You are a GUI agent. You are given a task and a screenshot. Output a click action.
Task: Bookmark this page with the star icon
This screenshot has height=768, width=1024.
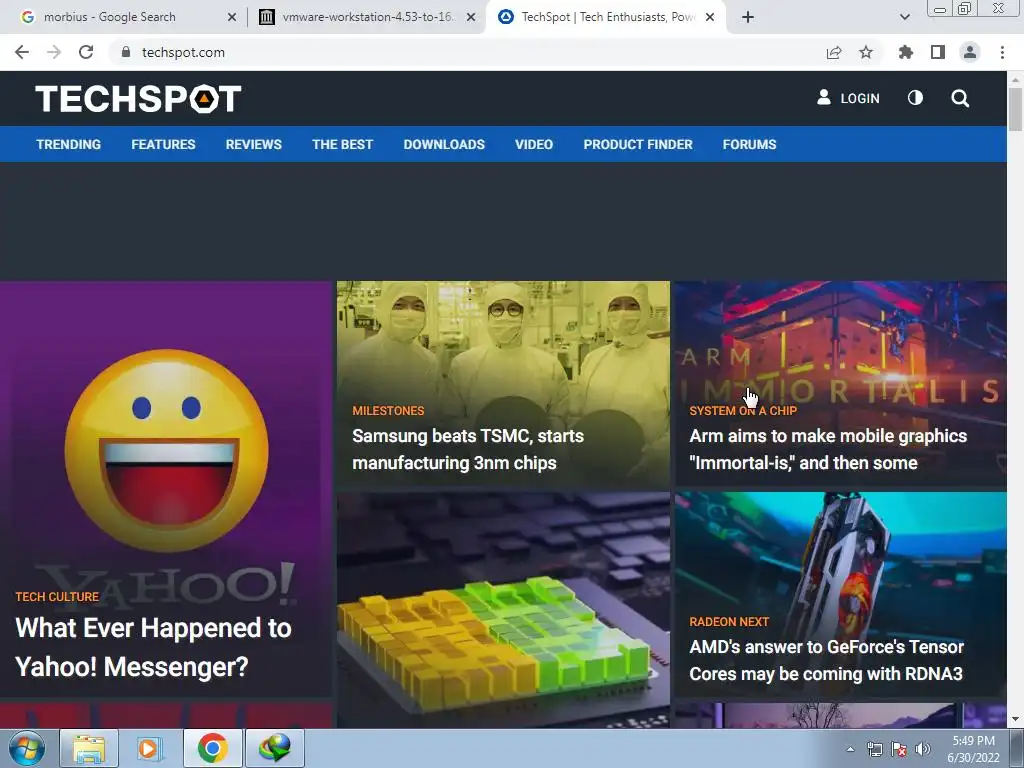click(866, 52)
